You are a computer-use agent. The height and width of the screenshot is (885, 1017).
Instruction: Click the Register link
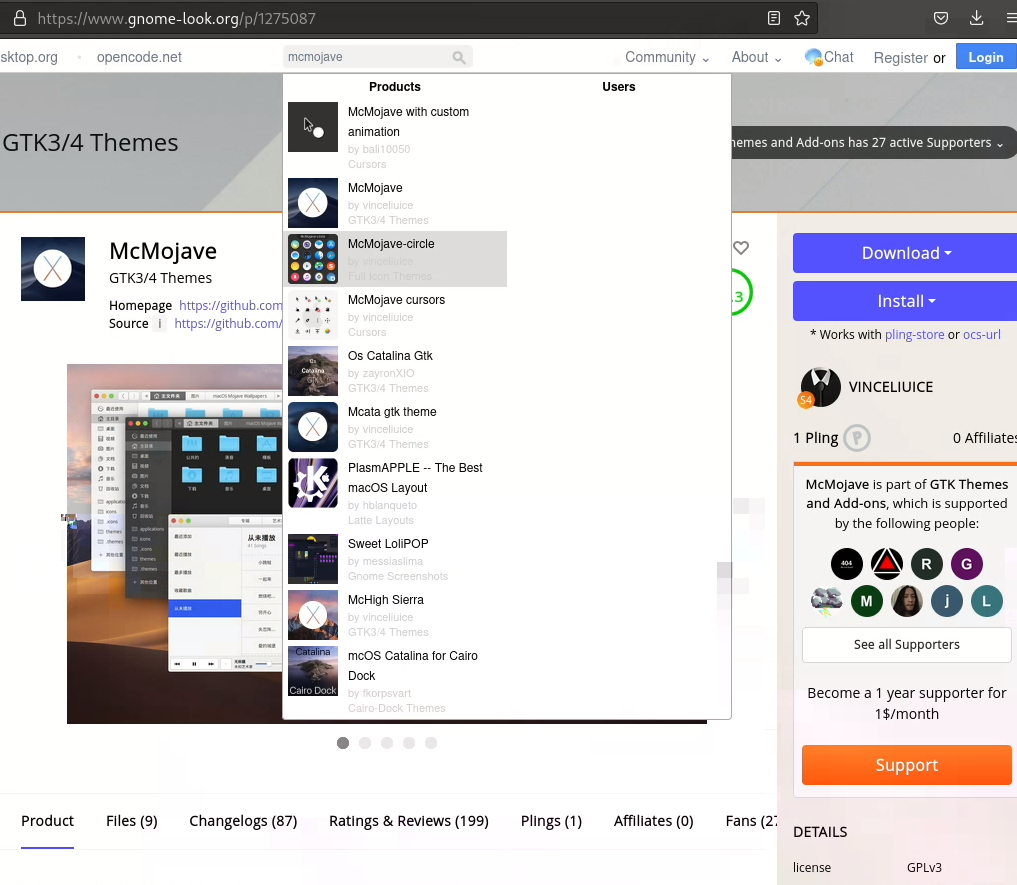[900, 58]
